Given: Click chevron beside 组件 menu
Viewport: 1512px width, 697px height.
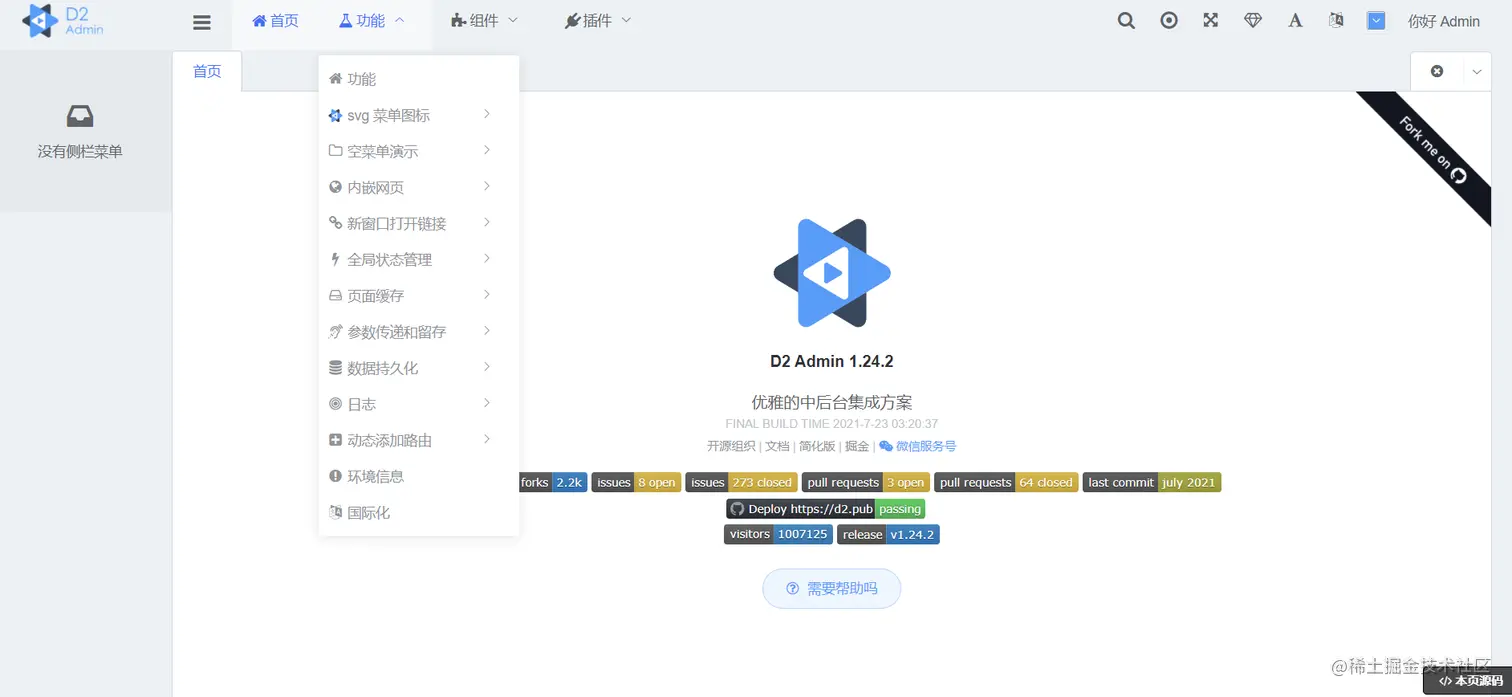Looking at the screenshot, I should point(513,20).
